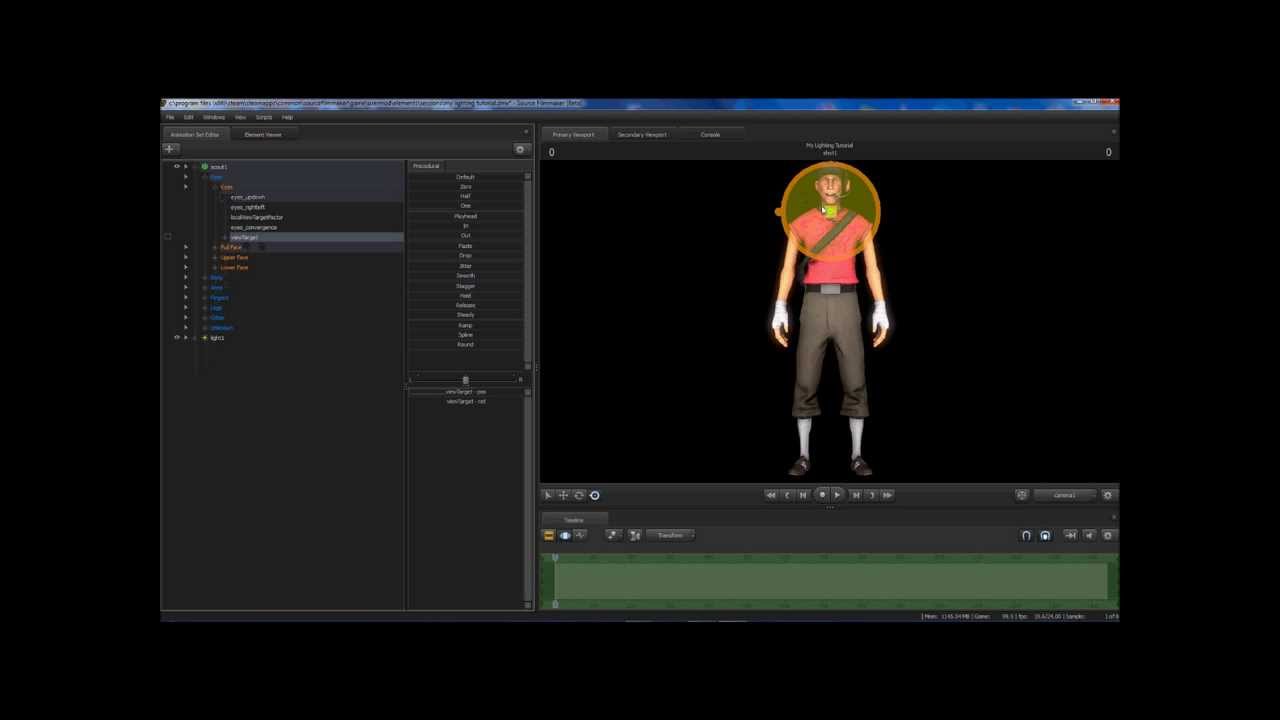Viewport: 1280px width, 720px height.
Task: Click the timeline icon left of Transform dropdown
Action: click(x=634, y=535)
